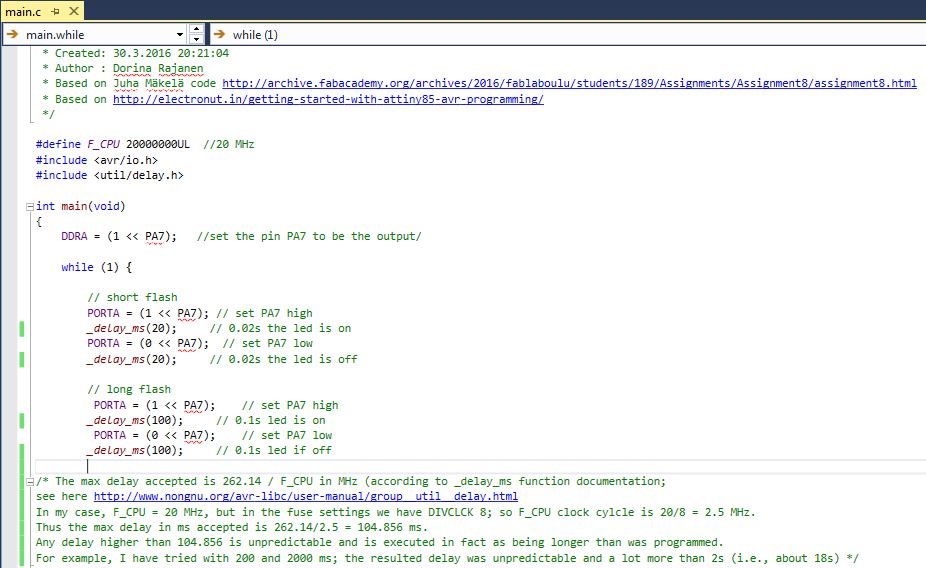Screen dimensions: 926x568
Task: Open the while (1) member dropdown
Action: click(x=568, y=35)
